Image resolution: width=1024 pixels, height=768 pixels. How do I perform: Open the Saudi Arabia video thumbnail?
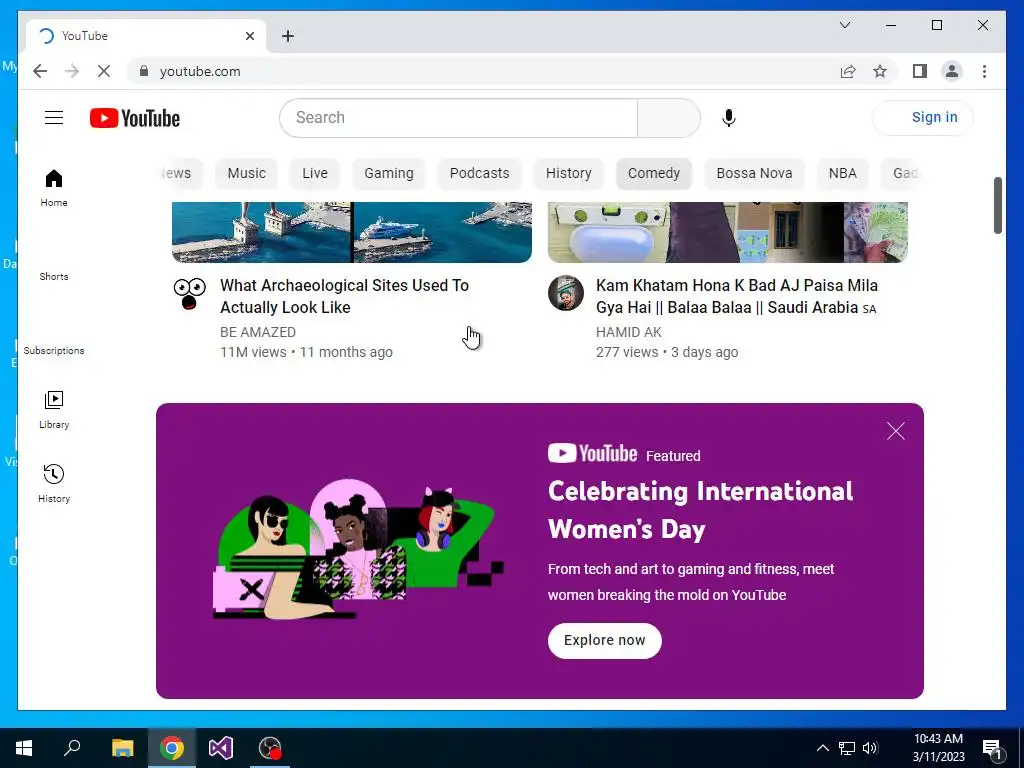click(728, 232)
